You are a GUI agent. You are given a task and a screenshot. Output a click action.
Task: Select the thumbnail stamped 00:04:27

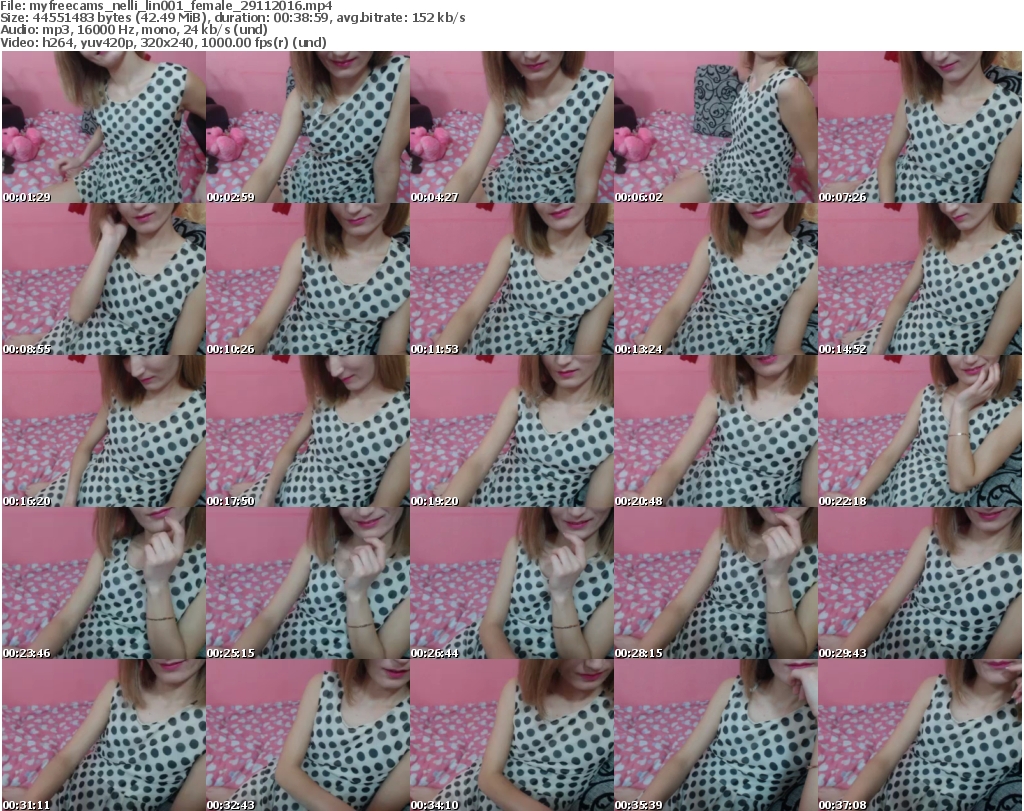click(511, 127)
